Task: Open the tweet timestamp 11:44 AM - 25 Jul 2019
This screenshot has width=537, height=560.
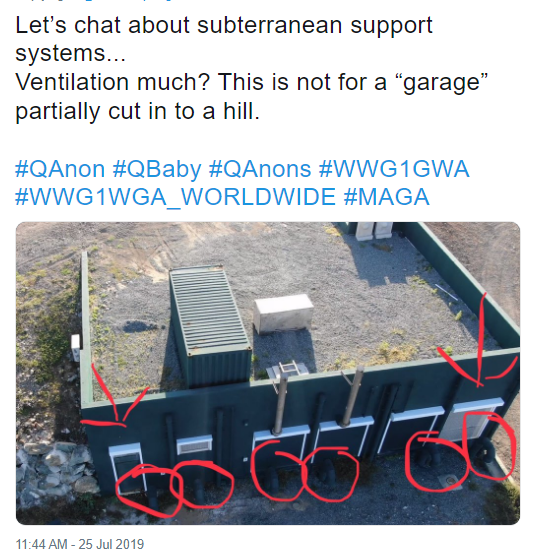Action: 80,544
